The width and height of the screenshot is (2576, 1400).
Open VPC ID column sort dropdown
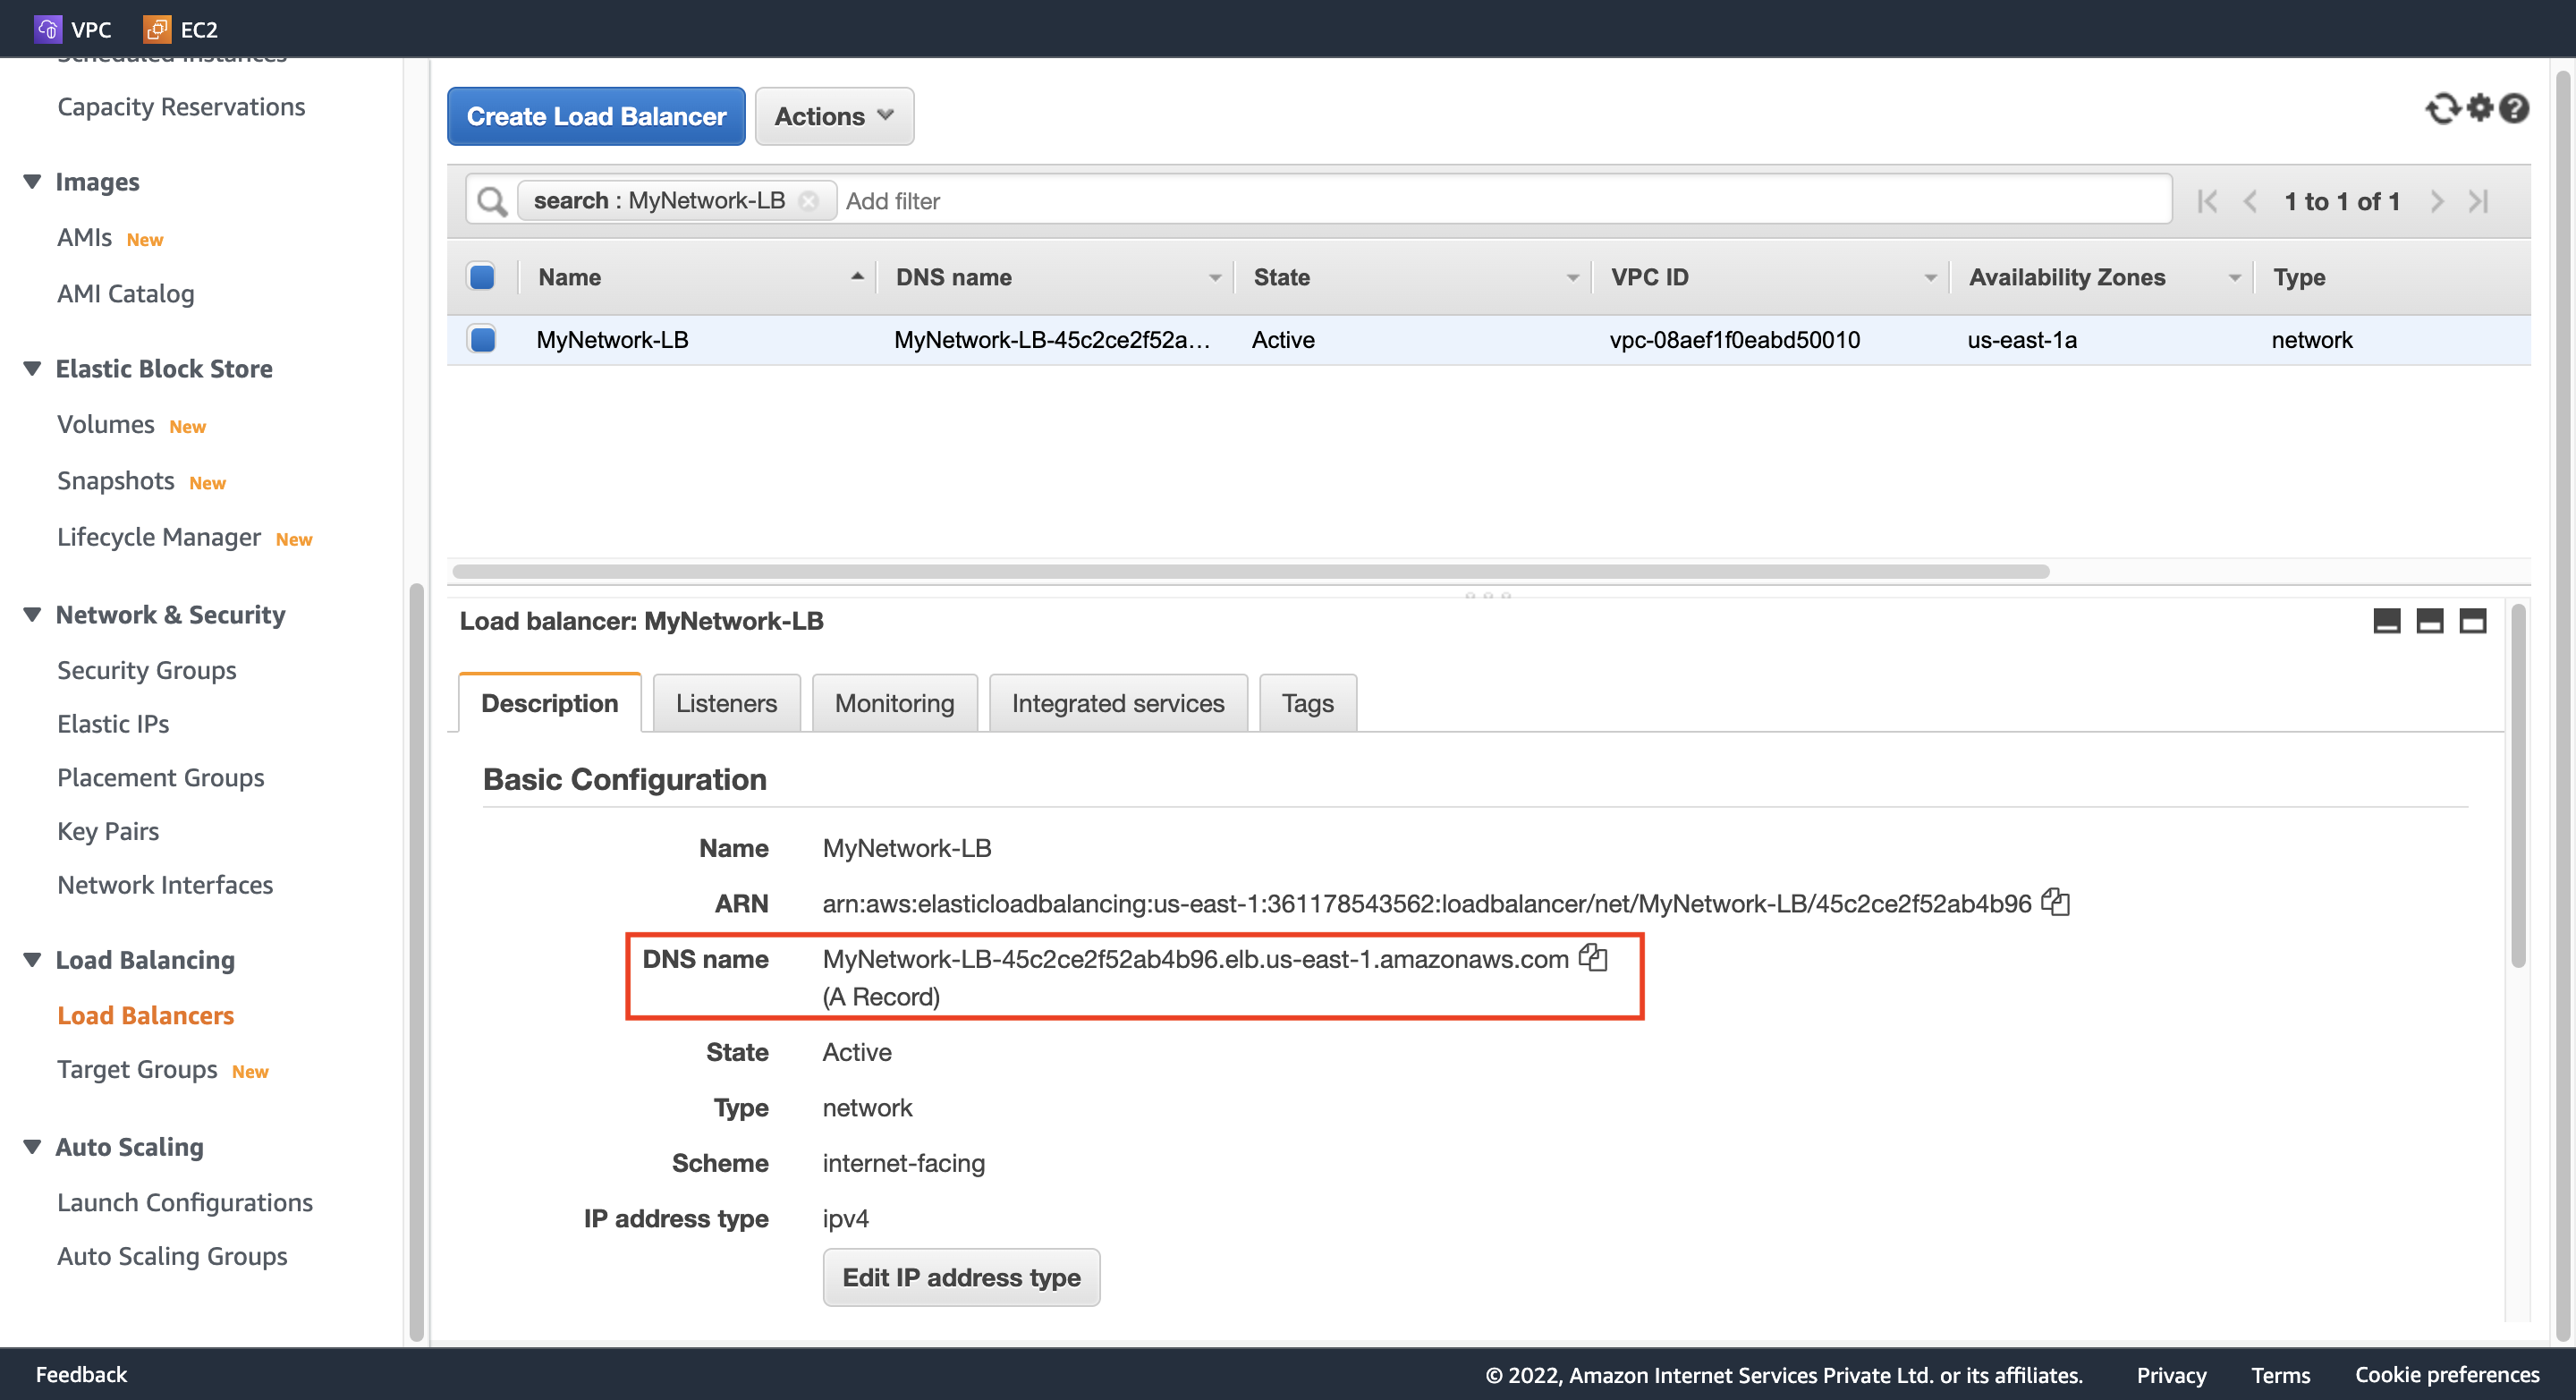click(1931, 278)
